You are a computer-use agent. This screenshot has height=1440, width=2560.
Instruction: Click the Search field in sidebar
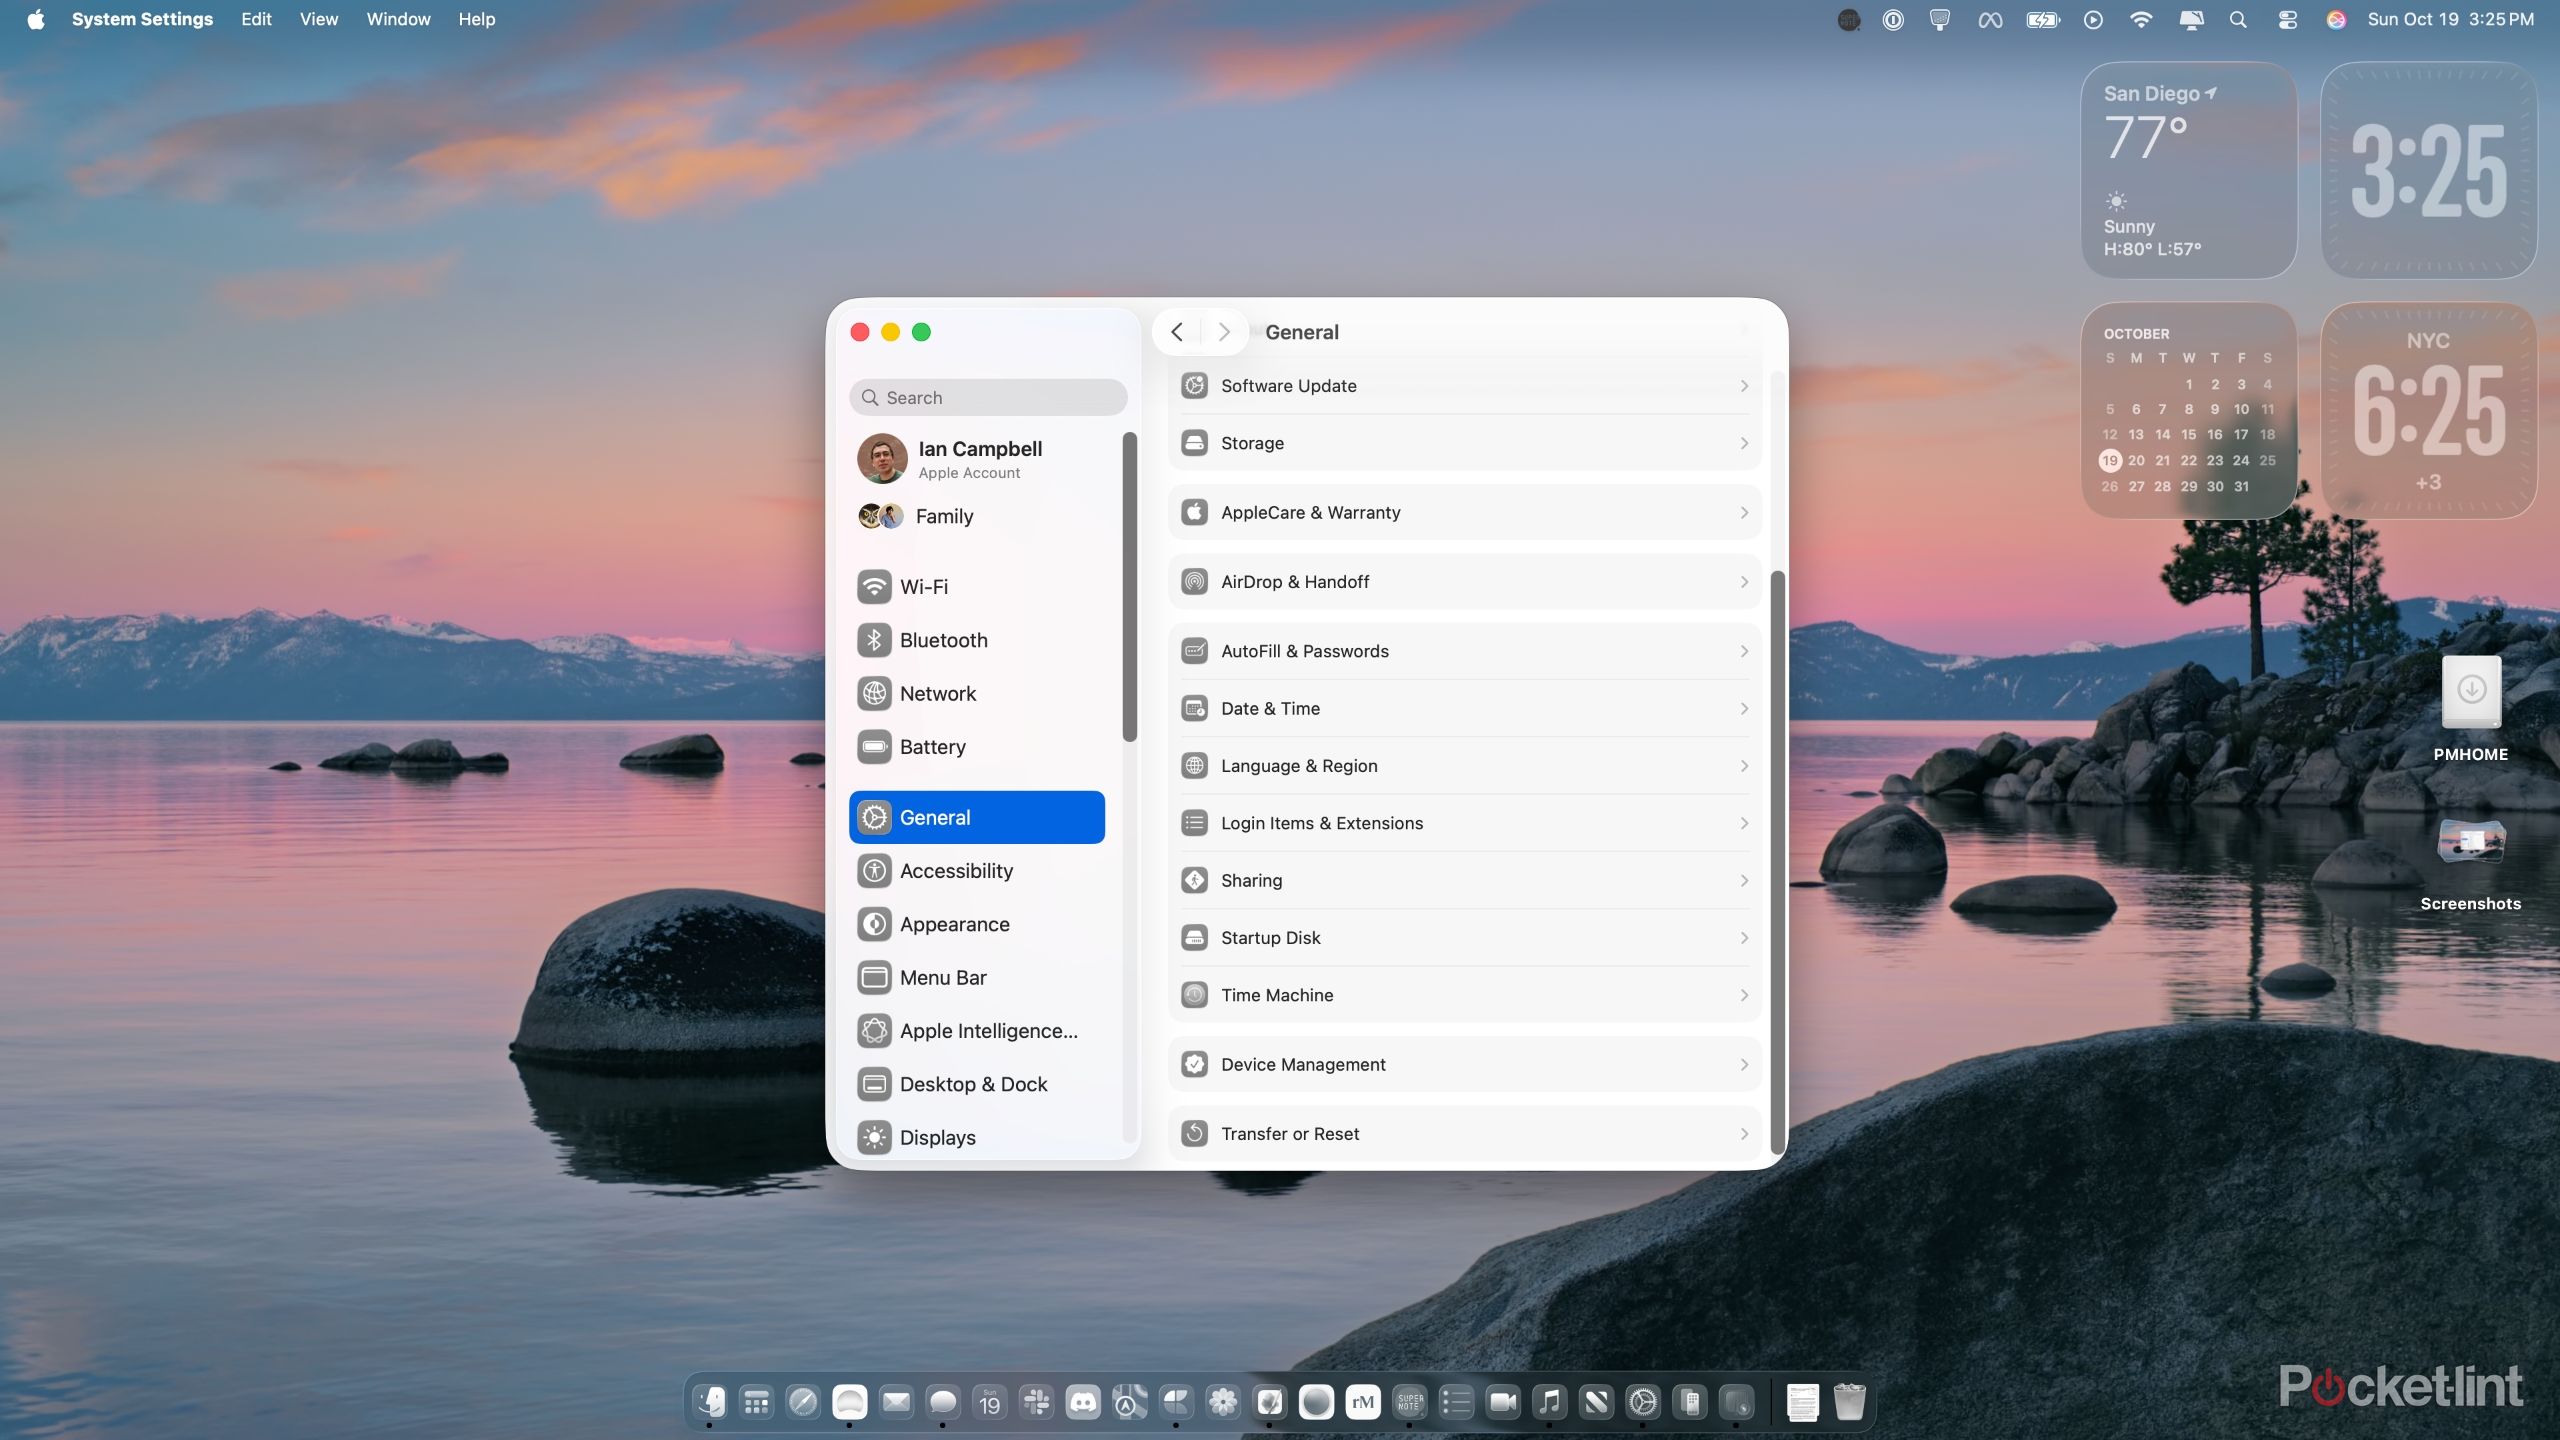988,398
